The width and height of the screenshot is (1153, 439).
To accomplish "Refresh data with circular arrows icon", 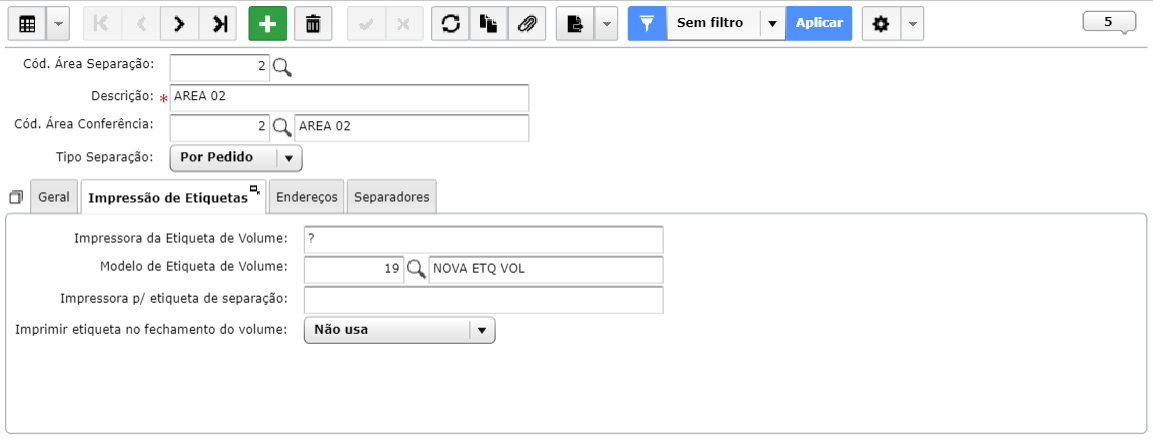I will tap(450, 24).
